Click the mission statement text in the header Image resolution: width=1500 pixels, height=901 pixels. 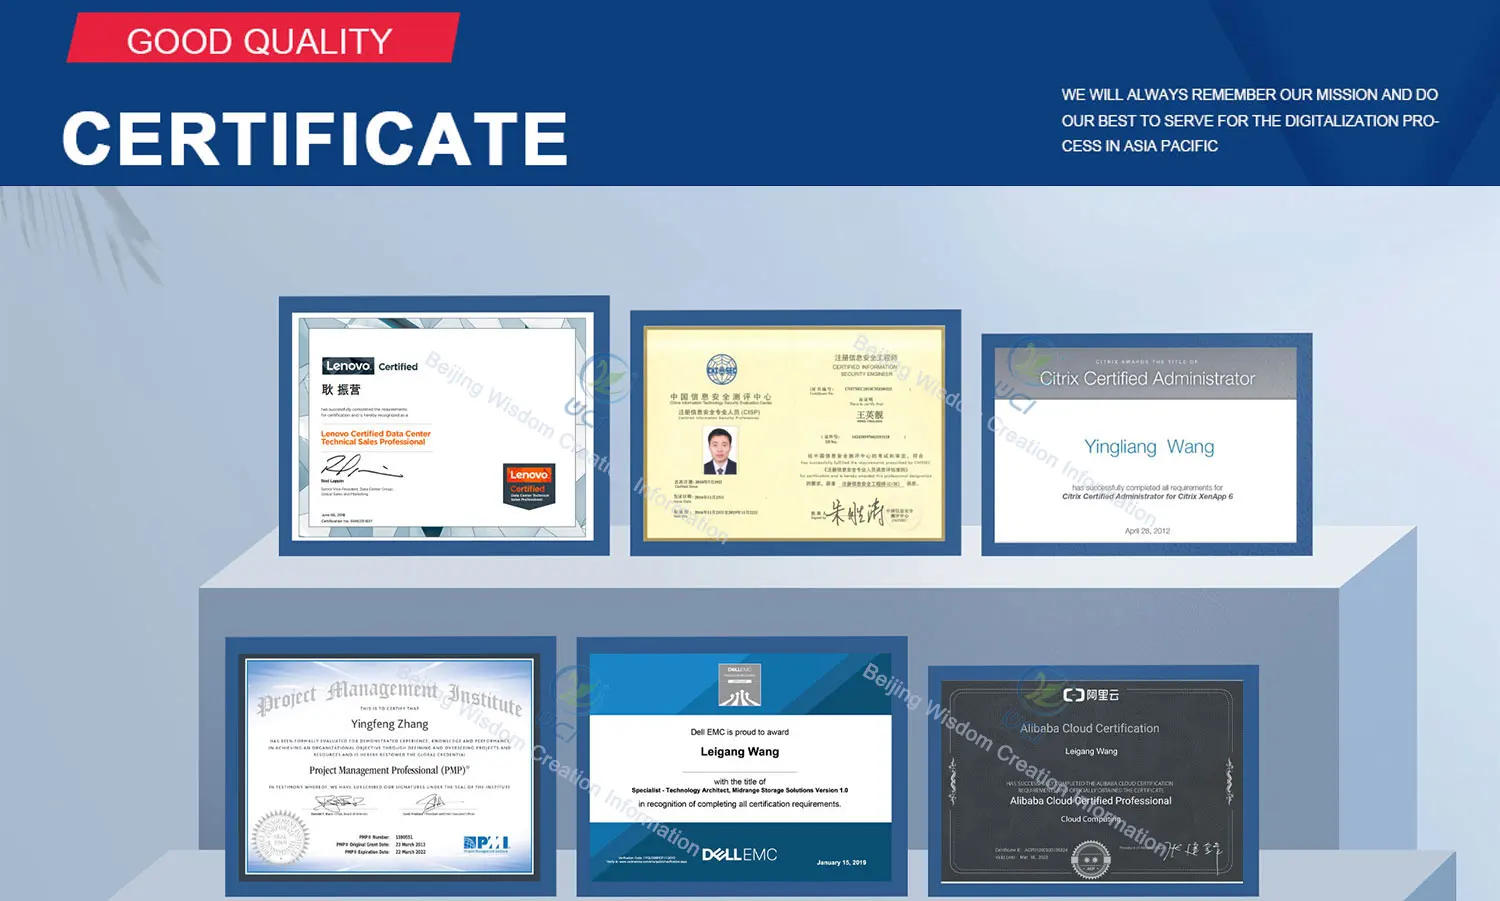(x=1250, y=120)
